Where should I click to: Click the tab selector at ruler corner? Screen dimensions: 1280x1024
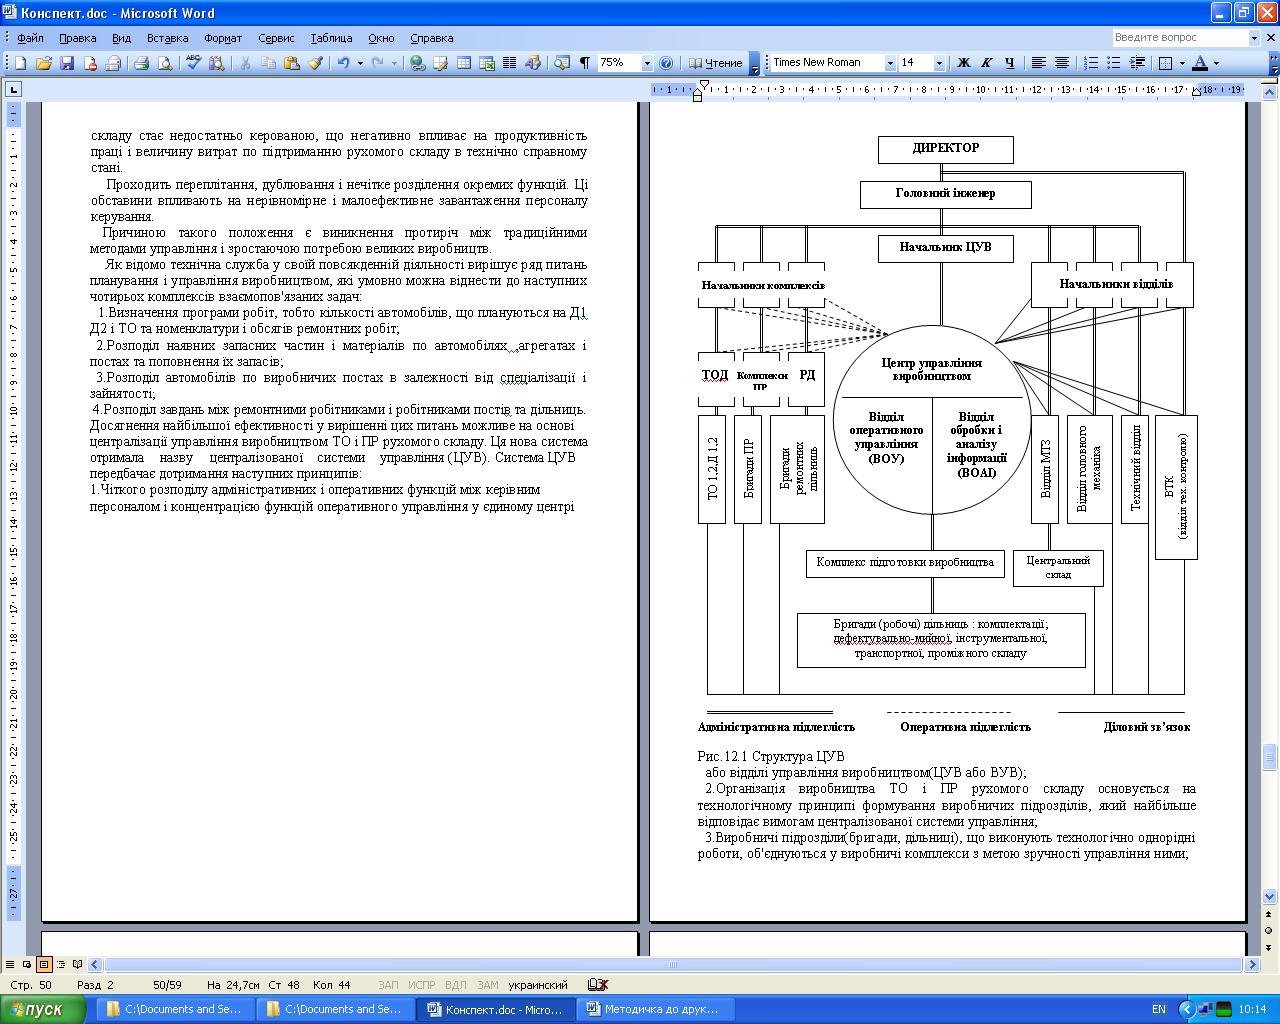13,89
